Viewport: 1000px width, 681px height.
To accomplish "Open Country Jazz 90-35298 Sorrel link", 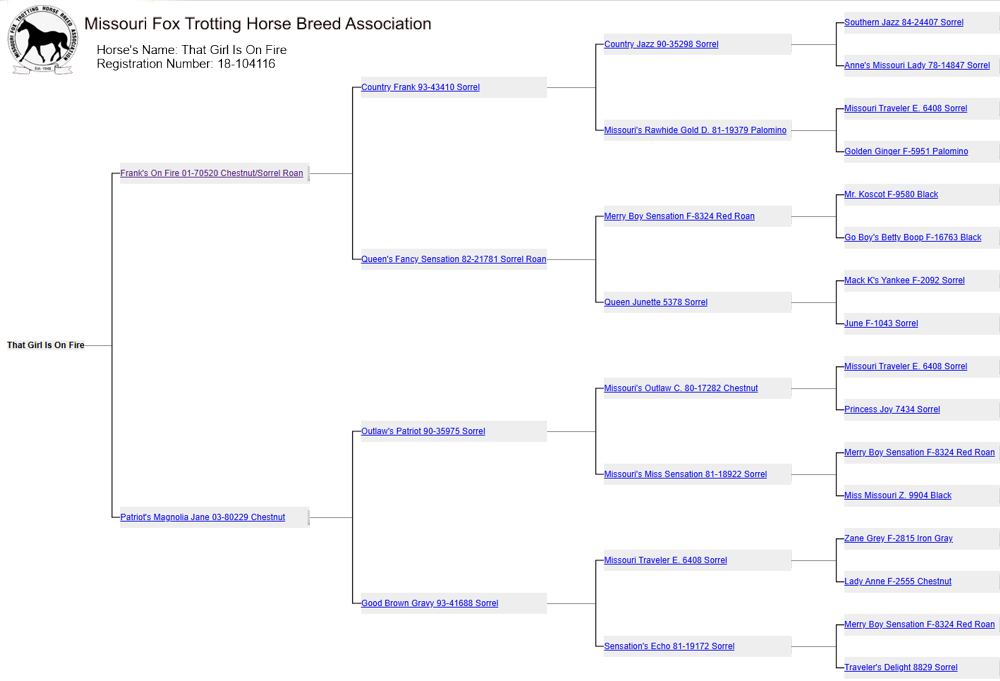I will [661, 44].
